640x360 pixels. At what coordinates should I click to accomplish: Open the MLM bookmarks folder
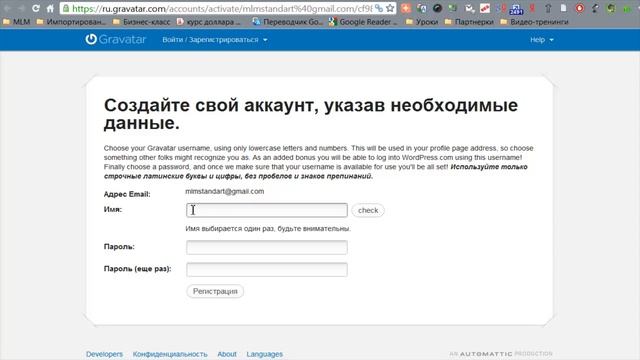click(x=17, y=22)
